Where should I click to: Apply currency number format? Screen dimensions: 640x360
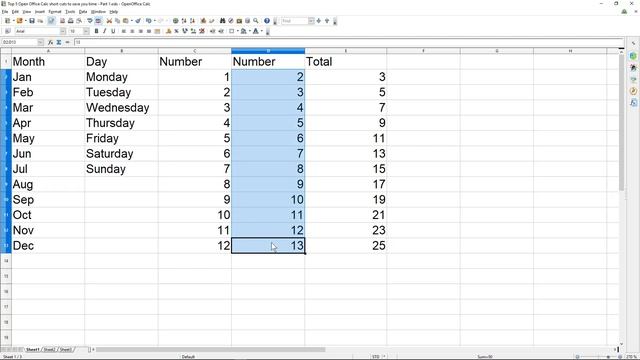(x=169, y=31)
